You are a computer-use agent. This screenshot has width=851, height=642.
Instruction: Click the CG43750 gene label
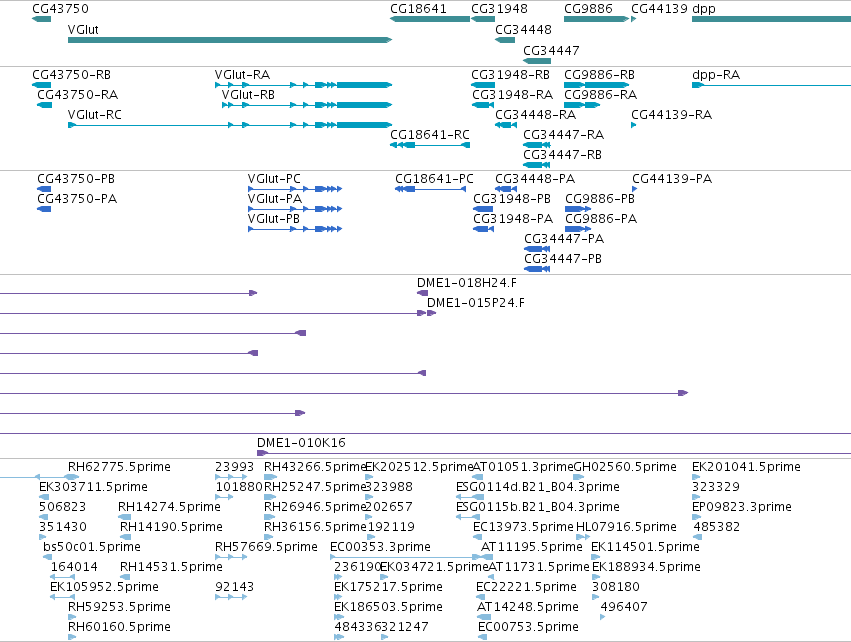[60, 9]
